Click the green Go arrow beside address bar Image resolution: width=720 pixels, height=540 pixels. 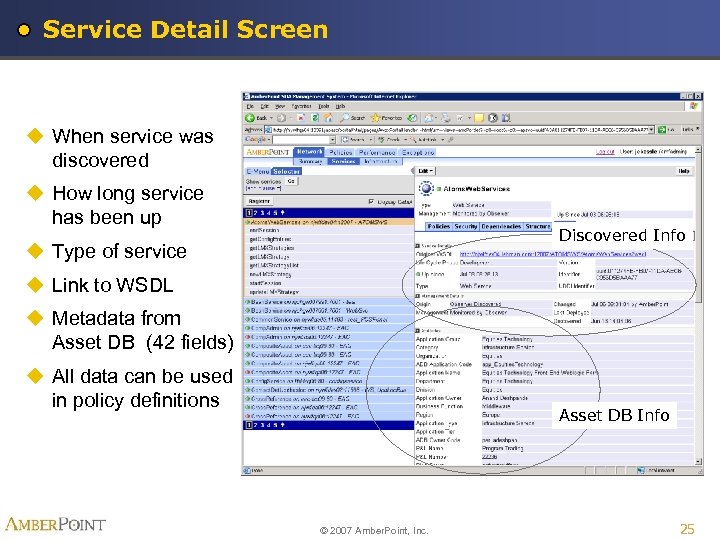click(662, 129)
